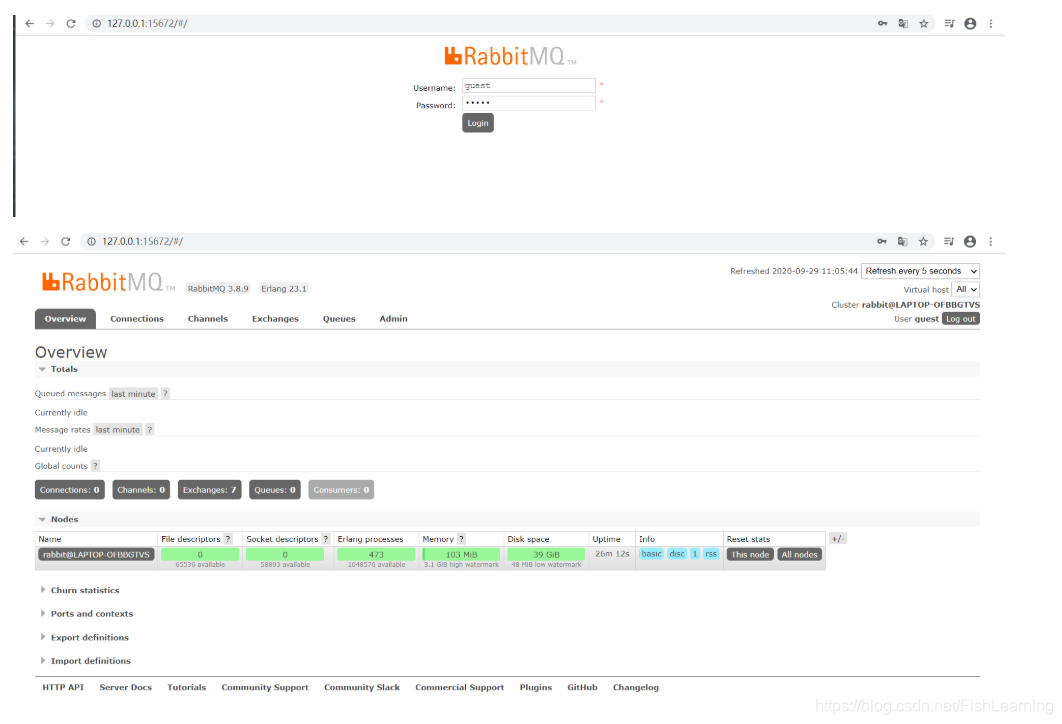Click Log out button
1062x724 pixels.
pos(961,319)
